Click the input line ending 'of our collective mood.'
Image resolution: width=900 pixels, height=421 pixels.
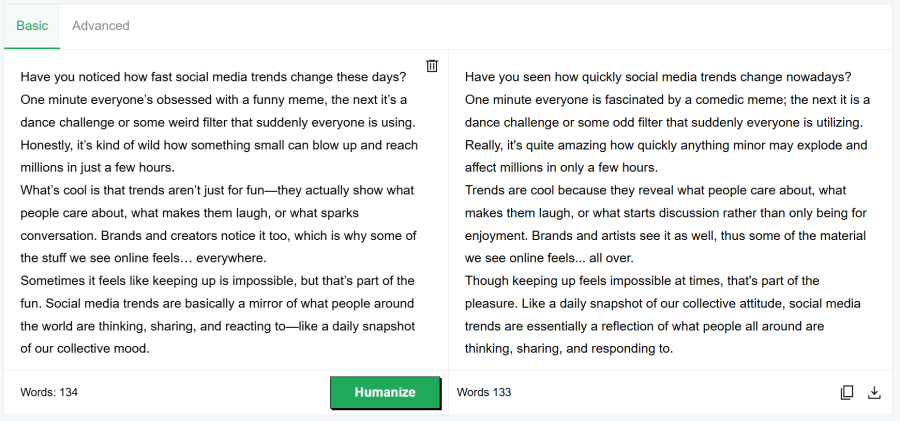point(85,348)
